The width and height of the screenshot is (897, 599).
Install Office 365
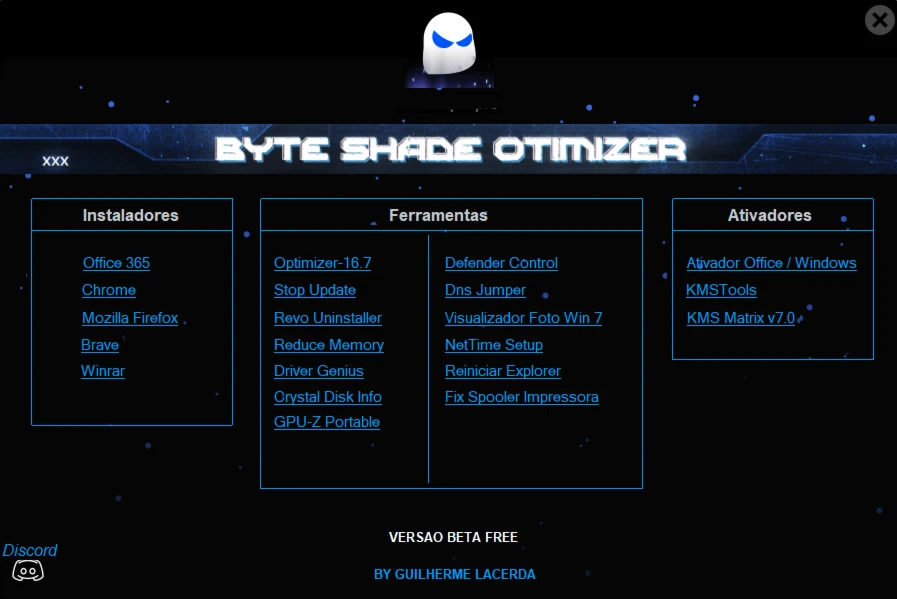tap(117, 263)
